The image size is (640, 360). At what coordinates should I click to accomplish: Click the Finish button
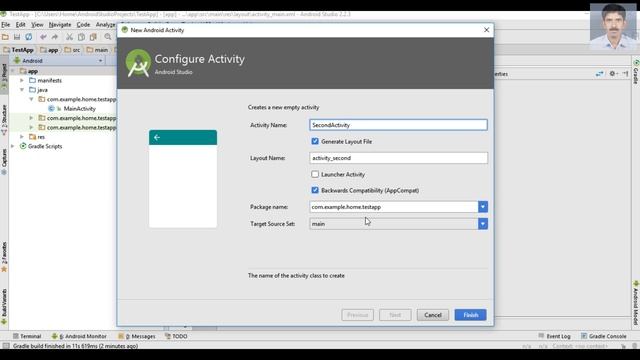pyautogui.click(x=471, y=315)
